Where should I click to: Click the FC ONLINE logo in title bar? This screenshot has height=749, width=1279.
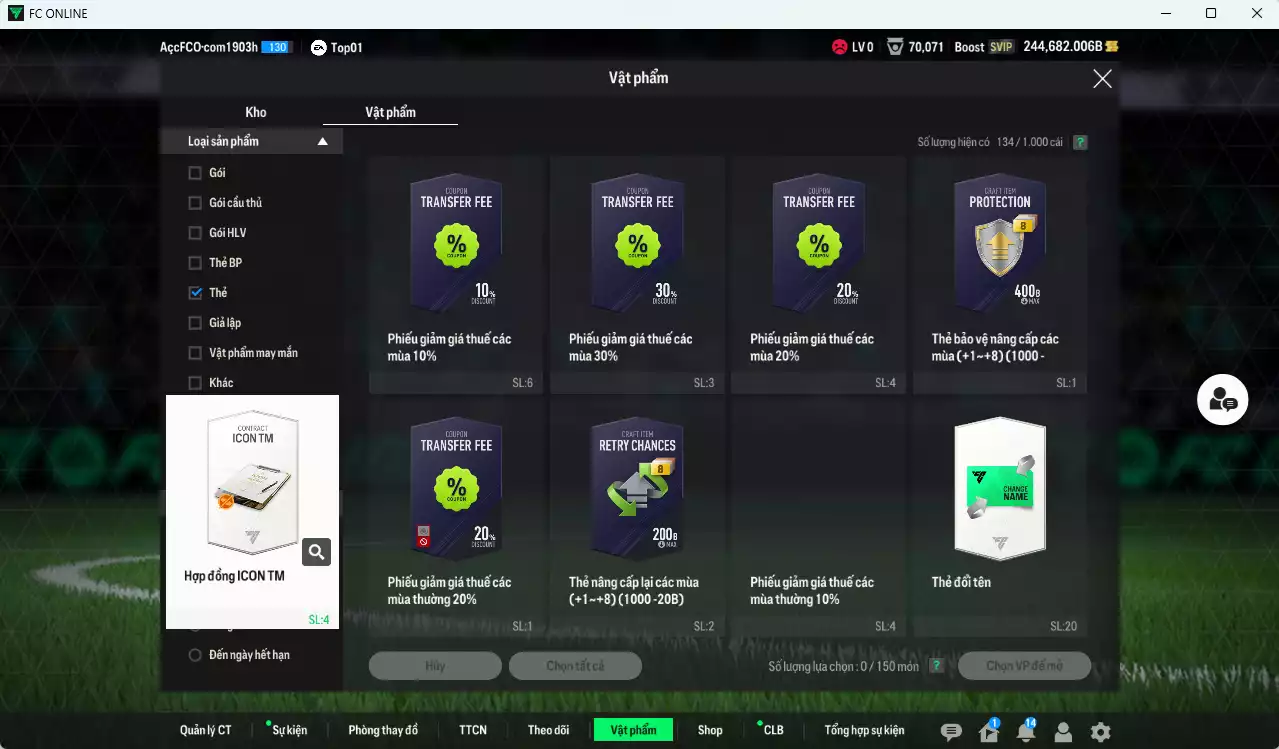(16, 13)
